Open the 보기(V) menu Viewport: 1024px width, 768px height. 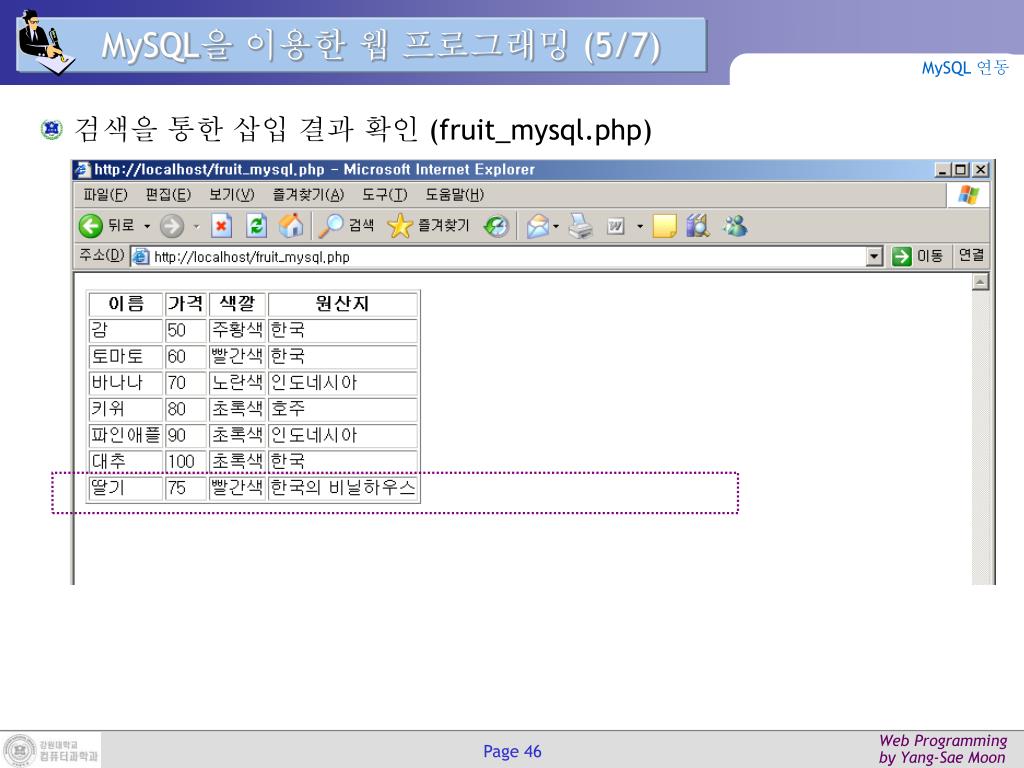click(231, 195)
